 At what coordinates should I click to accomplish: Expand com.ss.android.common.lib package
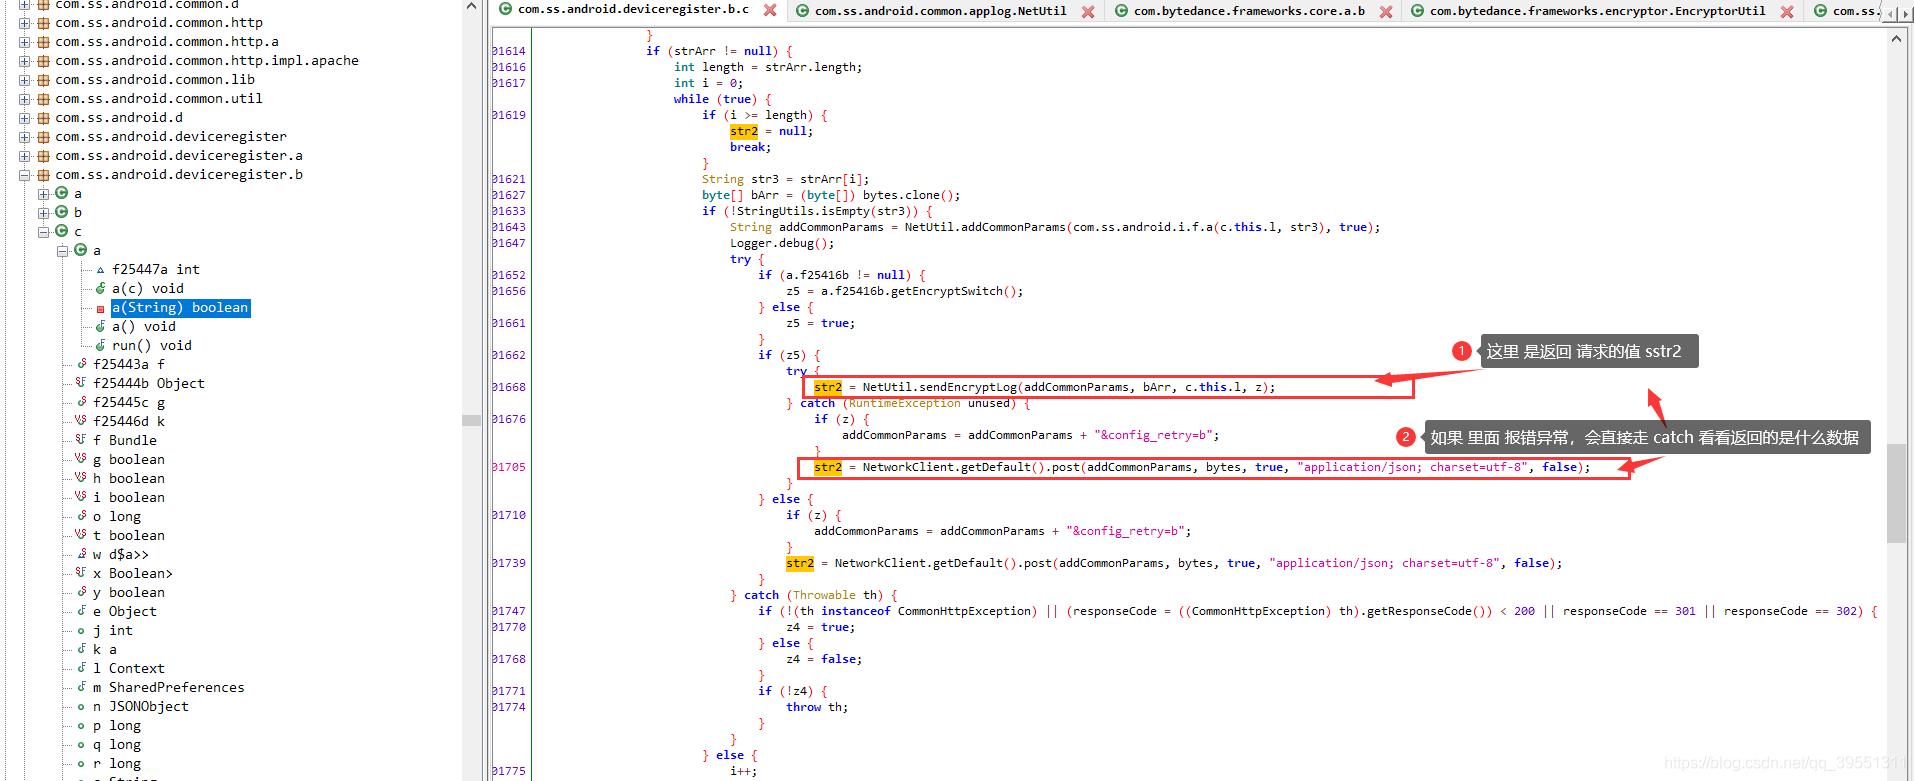24,80
